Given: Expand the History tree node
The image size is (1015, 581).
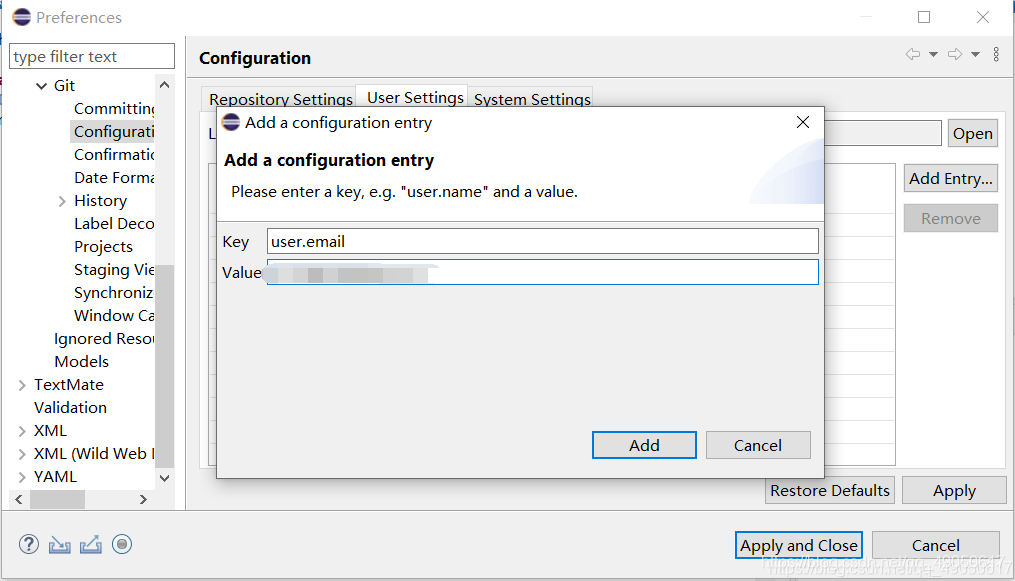Looking at the screenshot, I should coord(62,201).
